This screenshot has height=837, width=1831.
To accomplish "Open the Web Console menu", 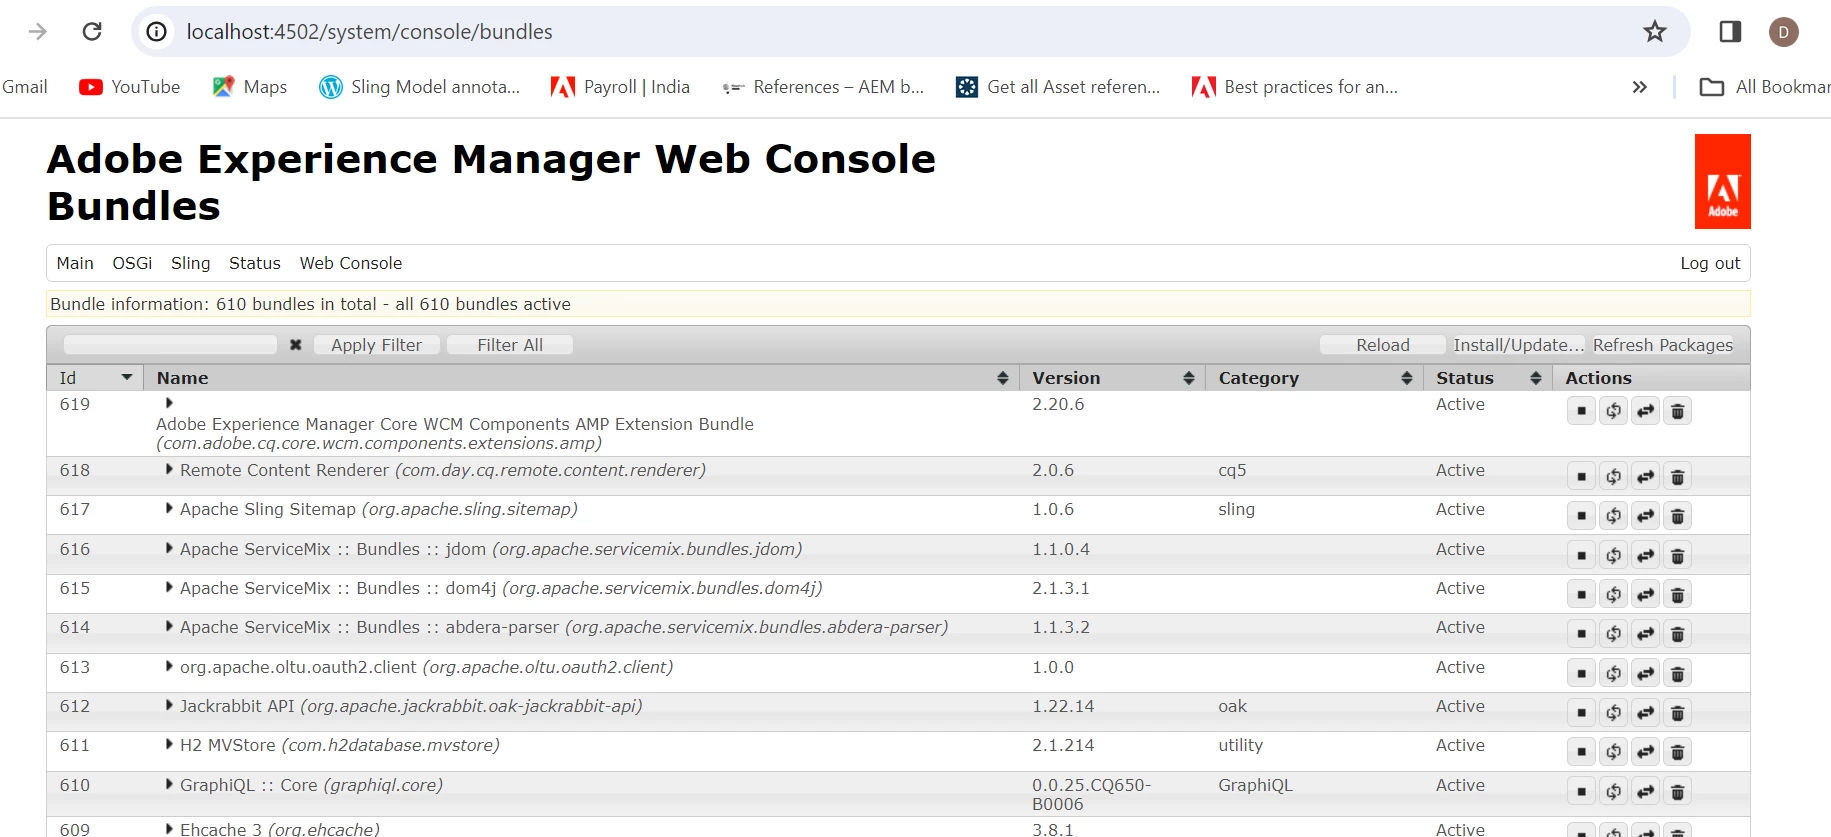I will (350, 263).
